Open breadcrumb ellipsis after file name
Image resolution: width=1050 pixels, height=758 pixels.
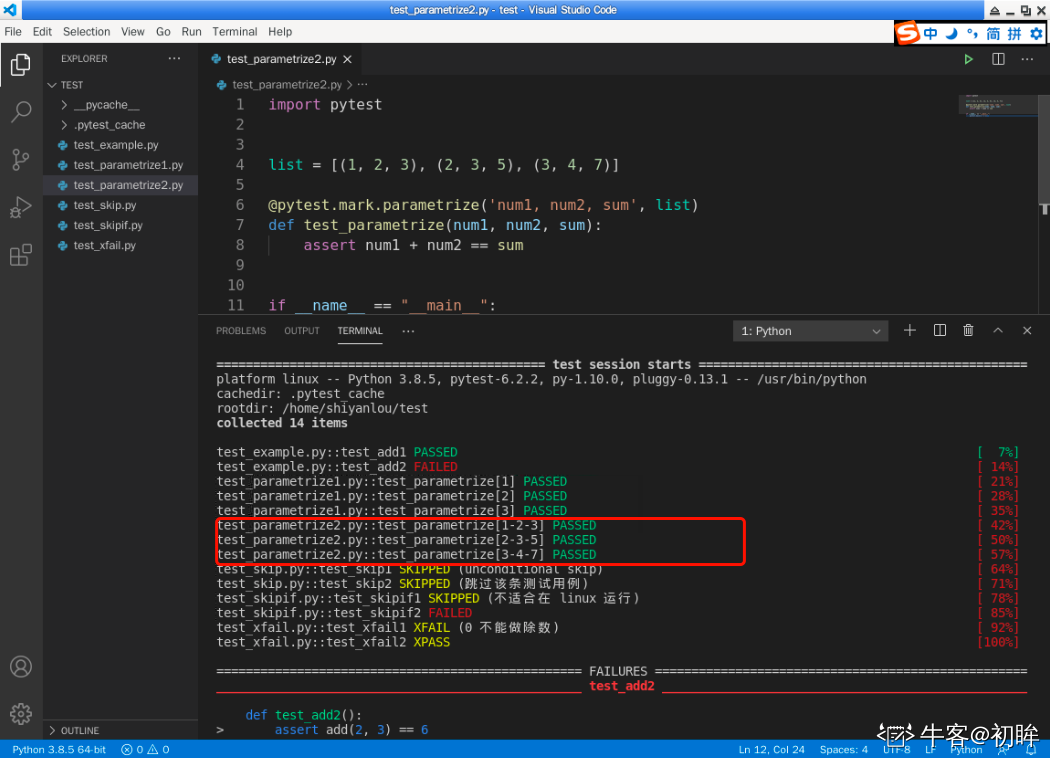[362, 84]
